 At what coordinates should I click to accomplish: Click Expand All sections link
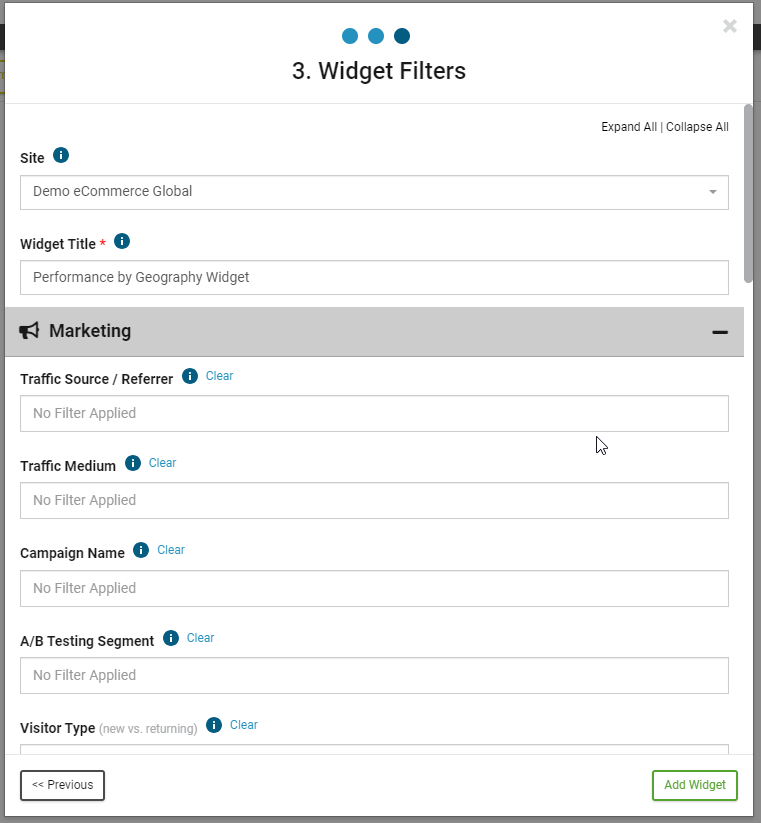click(628, 127)
